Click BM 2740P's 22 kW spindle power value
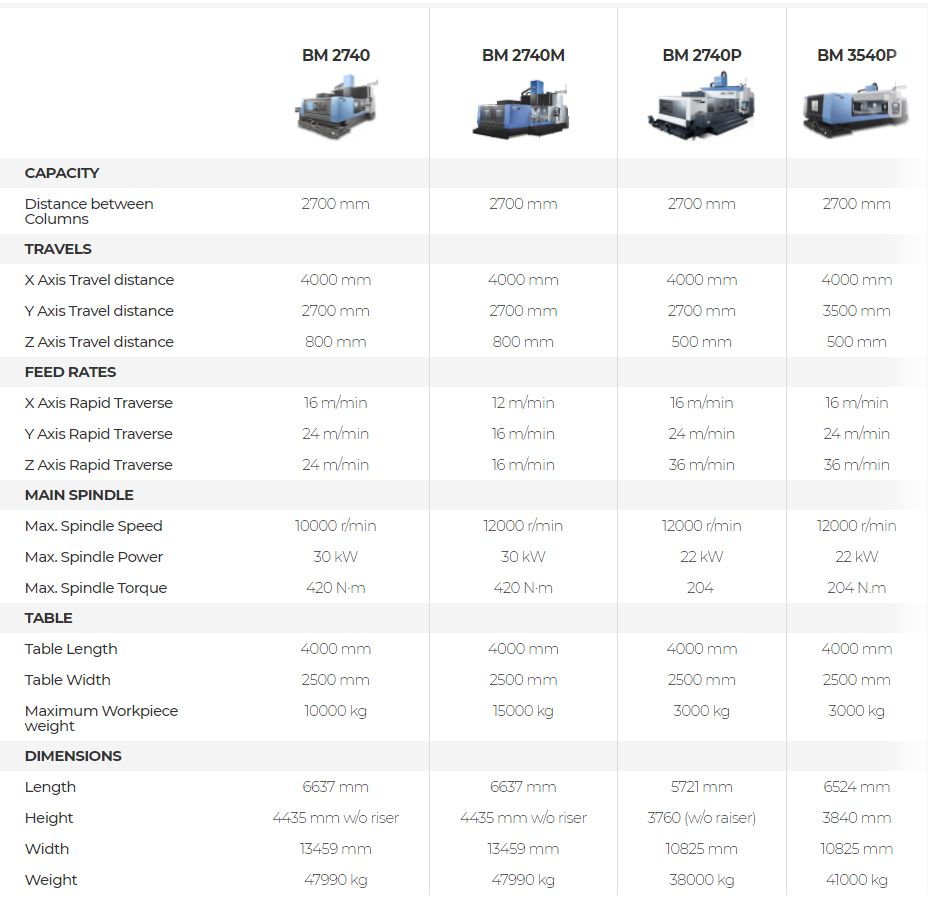 point(702,557)
